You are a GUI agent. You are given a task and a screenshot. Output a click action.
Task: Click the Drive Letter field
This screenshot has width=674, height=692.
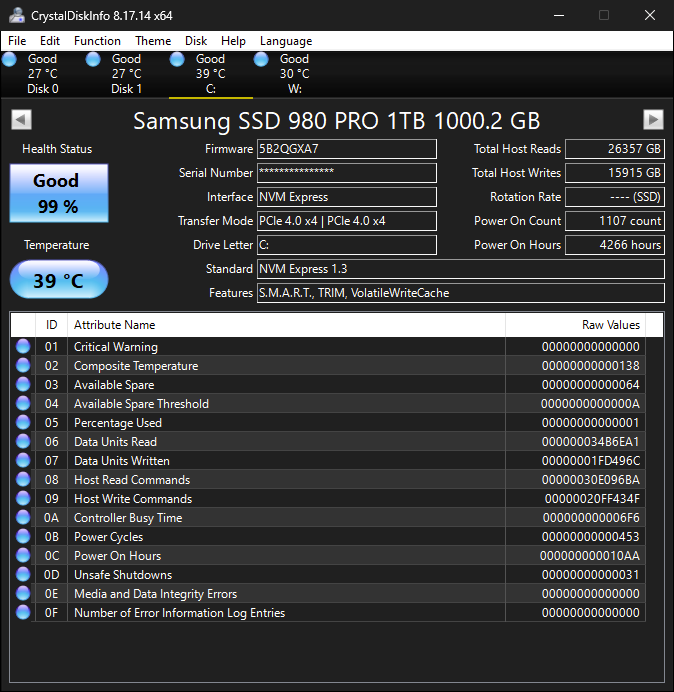click(347, 245)
